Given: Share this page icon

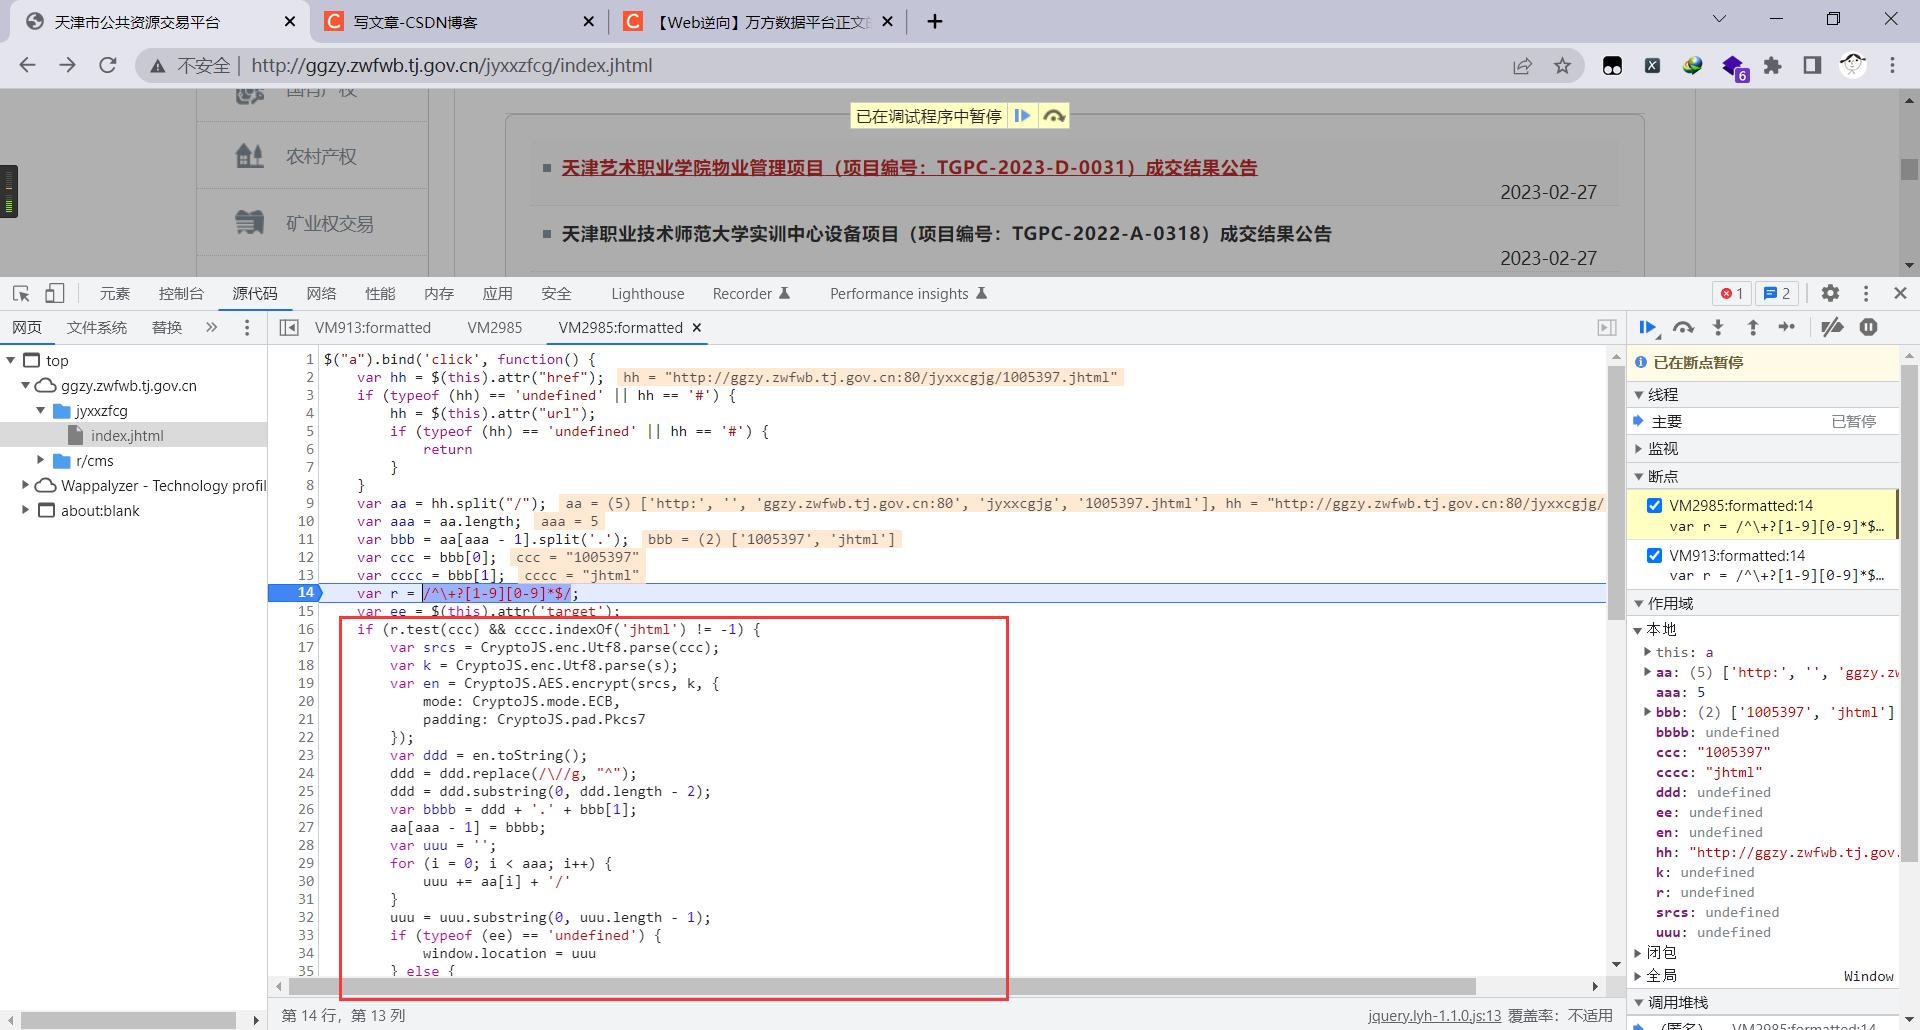Looking at the screenshot, I should click(1522, 65).
